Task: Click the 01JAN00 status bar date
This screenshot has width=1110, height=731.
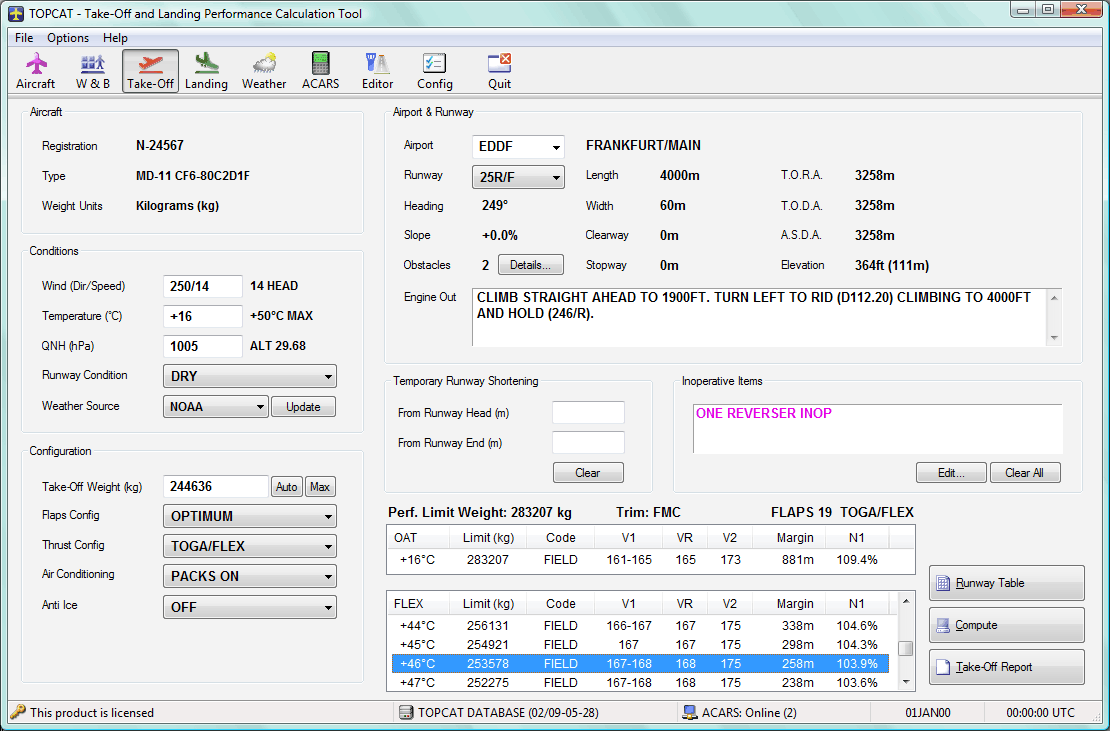Action: pyautogui.click(x=928, y=713)
